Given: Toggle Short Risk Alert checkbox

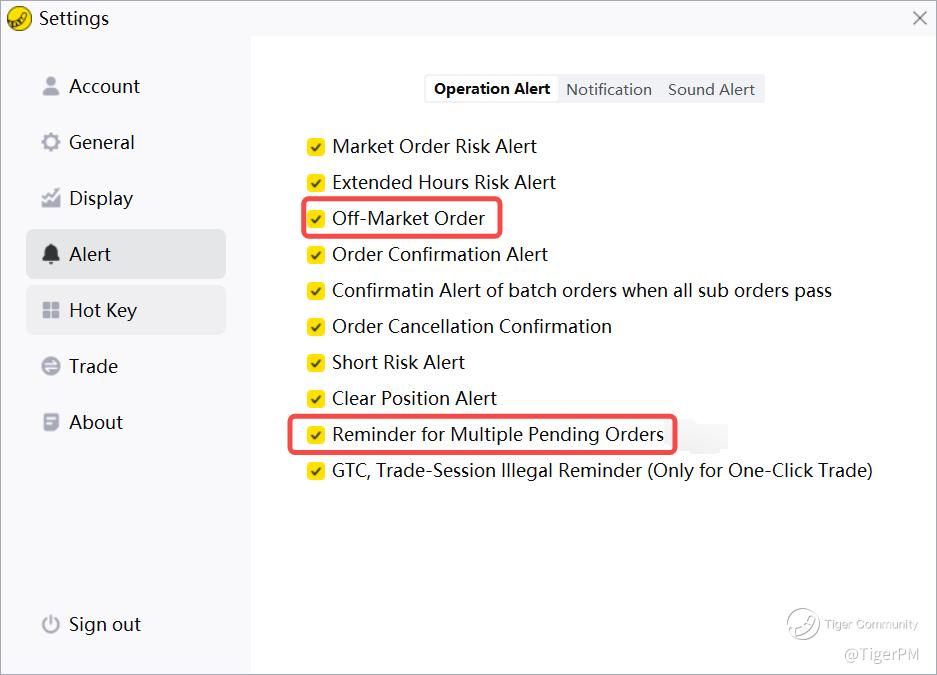Looking at the screenshot, I should (316, 363).
